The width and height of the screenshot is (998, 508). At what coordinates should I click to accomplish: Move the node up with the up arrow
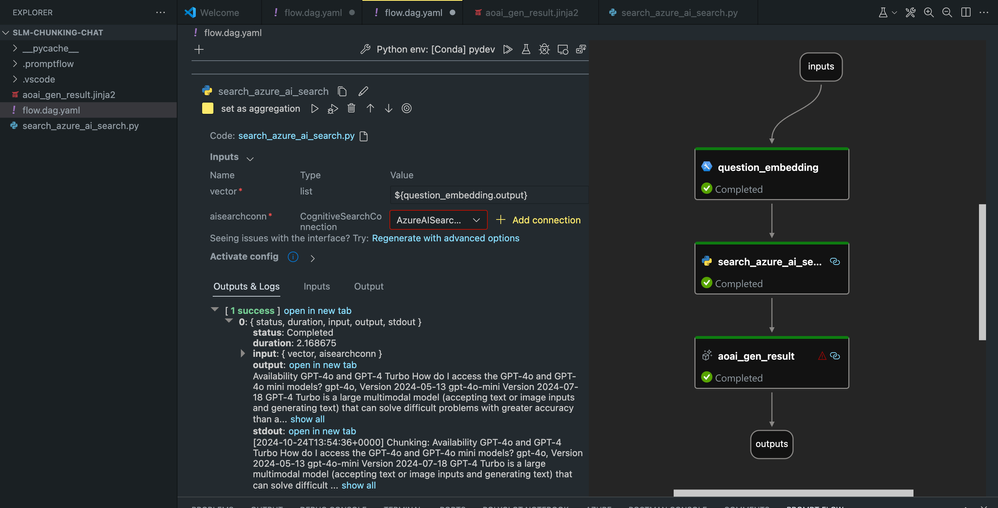point(370,109)
